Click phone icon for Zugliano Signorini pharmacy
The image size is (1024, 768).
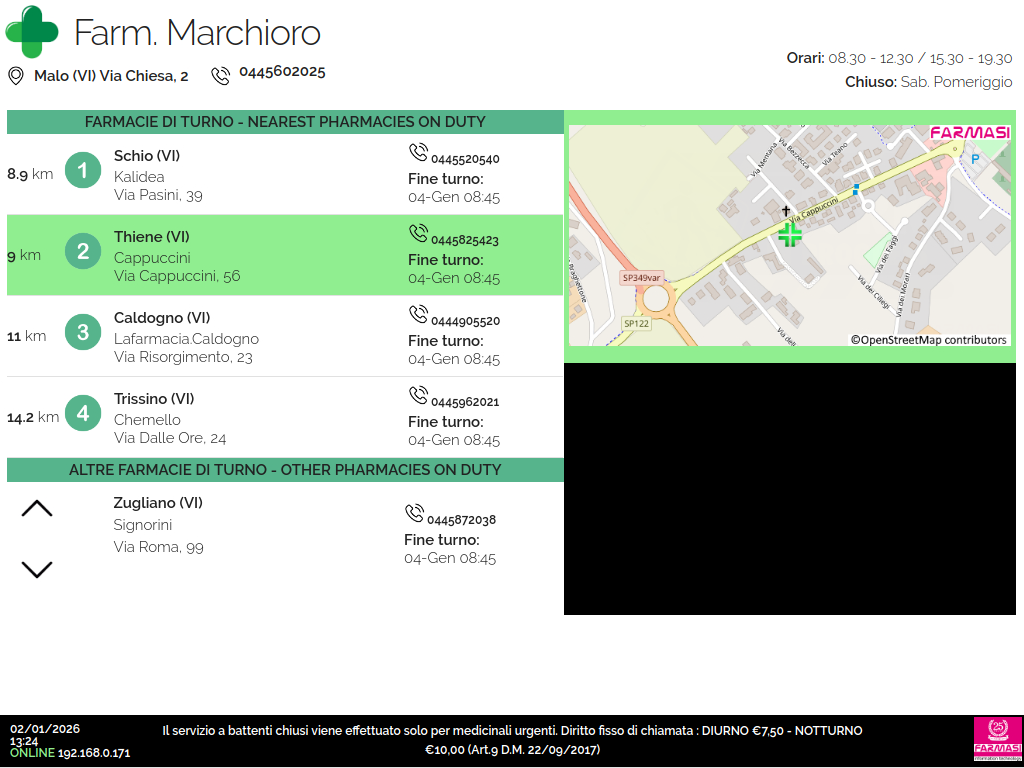[x=414, y=513]
